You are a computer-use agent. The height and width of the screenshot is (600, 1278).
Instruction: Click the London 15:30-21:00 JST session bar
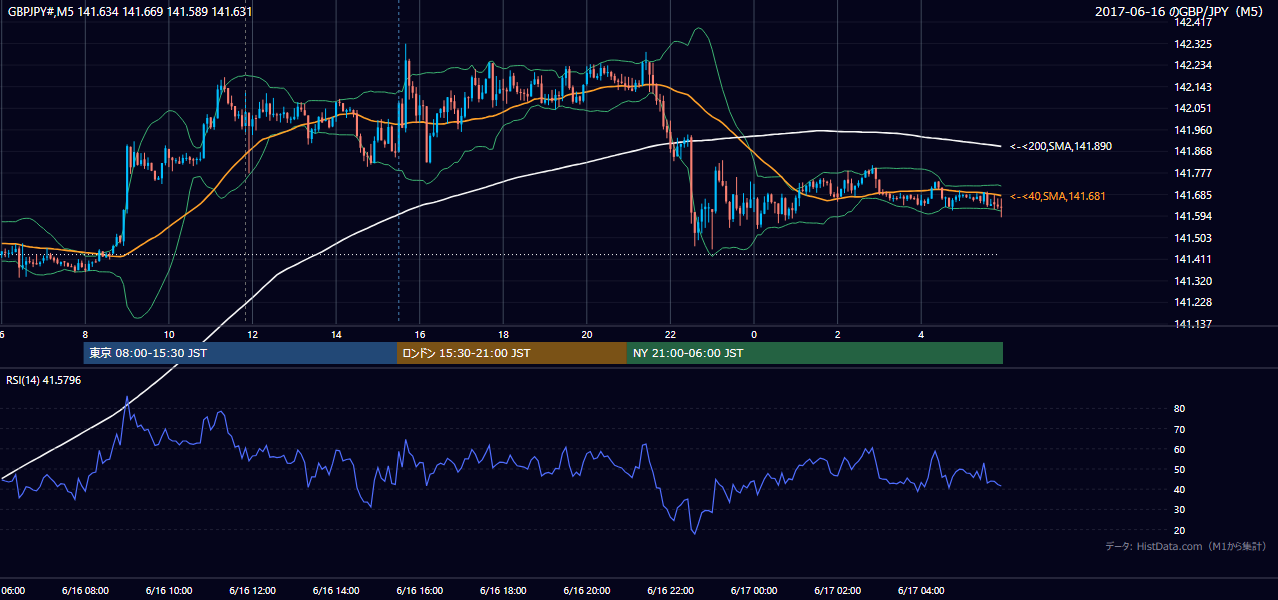click(512, 353)
